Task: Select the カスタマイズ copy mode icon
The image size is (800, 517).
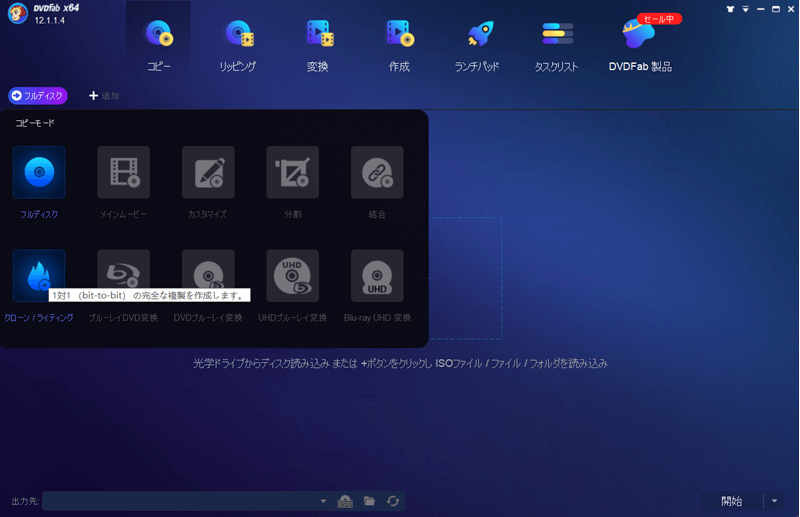Action: pyautogui.click(x=208, y=172)
